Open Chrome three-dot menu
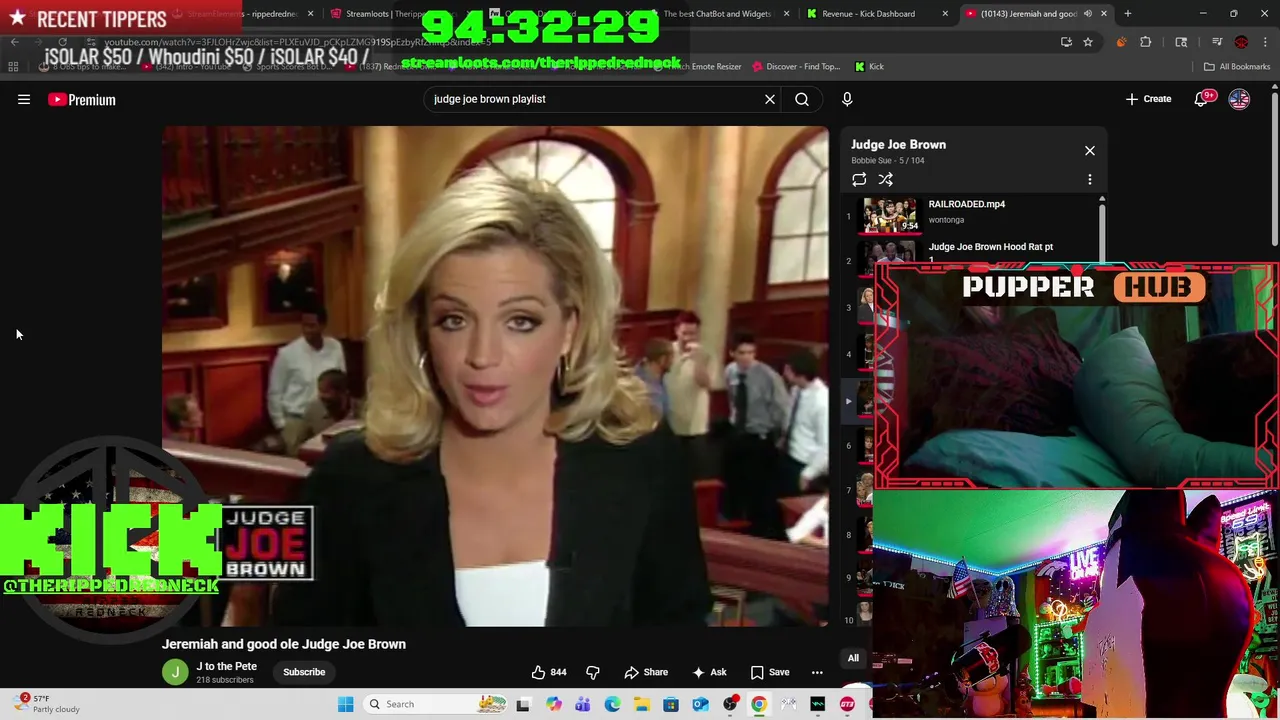 tap(1265, 42)
